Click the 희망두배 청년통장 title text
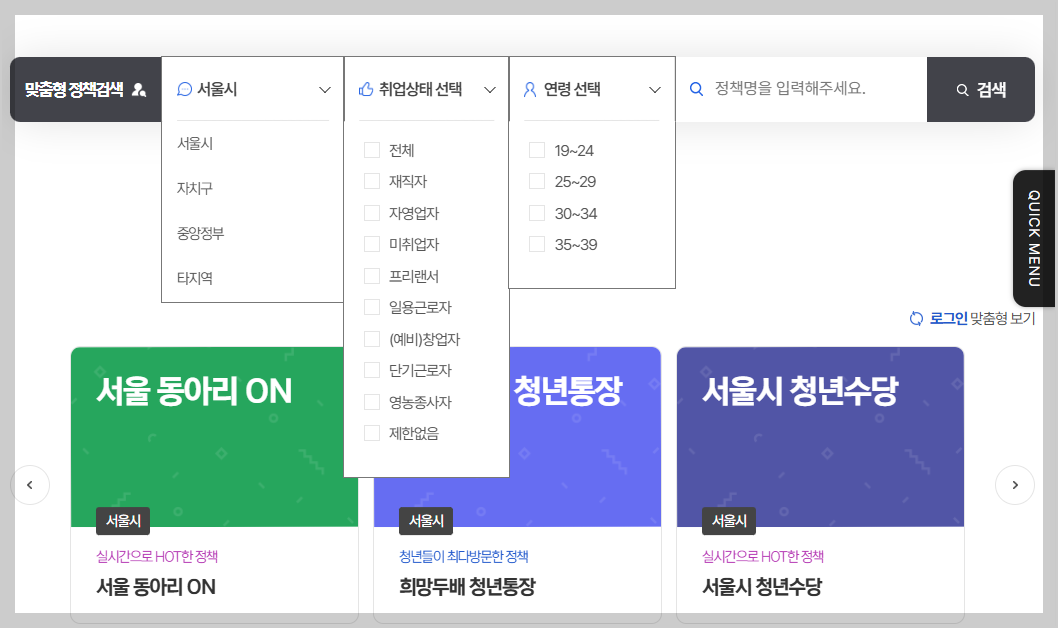 [x=467, y=587]
